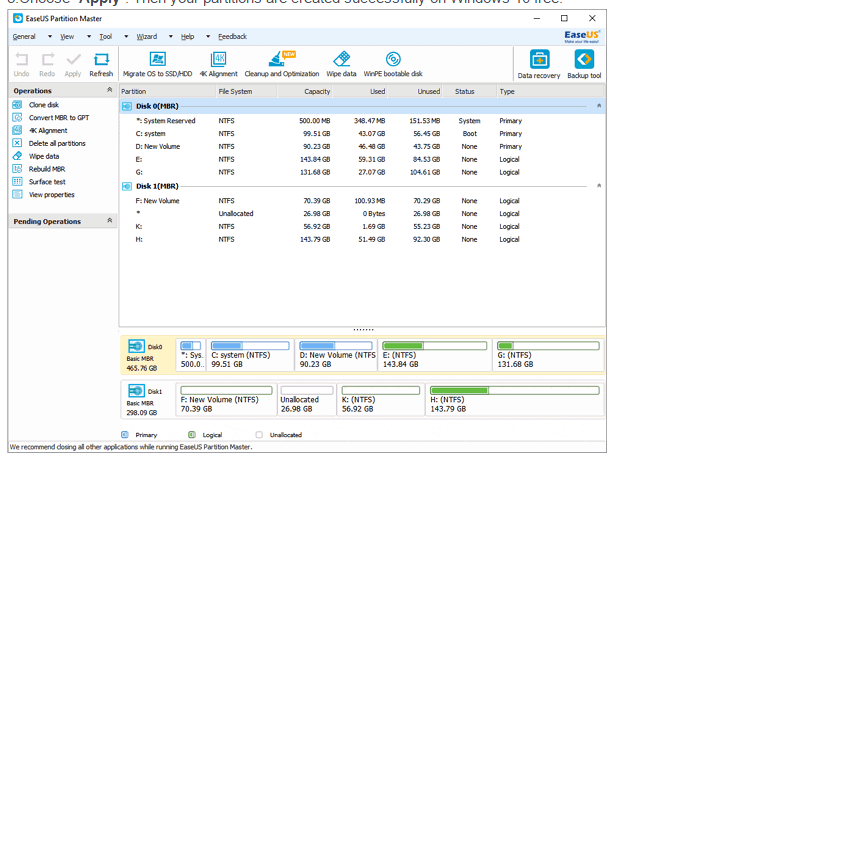Click the Disk 1(MBR) header row
The width and height of the screenshot is (850, 850).
[362, 186]
